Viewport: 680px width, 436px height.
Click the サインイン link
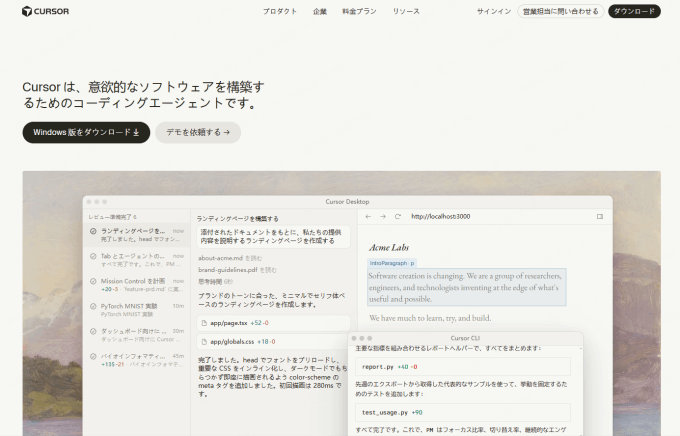(x=494, y=11)
